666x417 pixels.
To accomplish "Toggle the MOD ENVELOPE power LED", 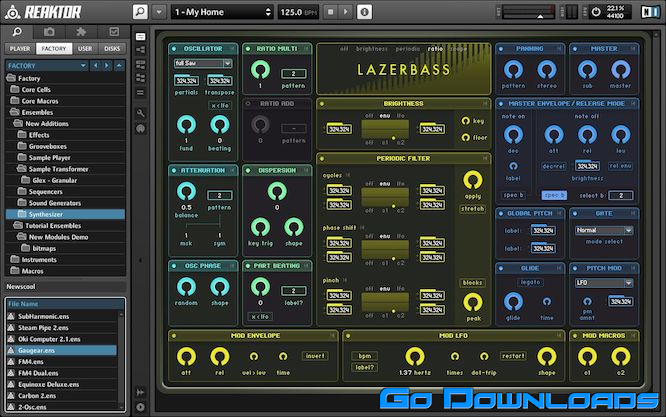I will (174, 336).
